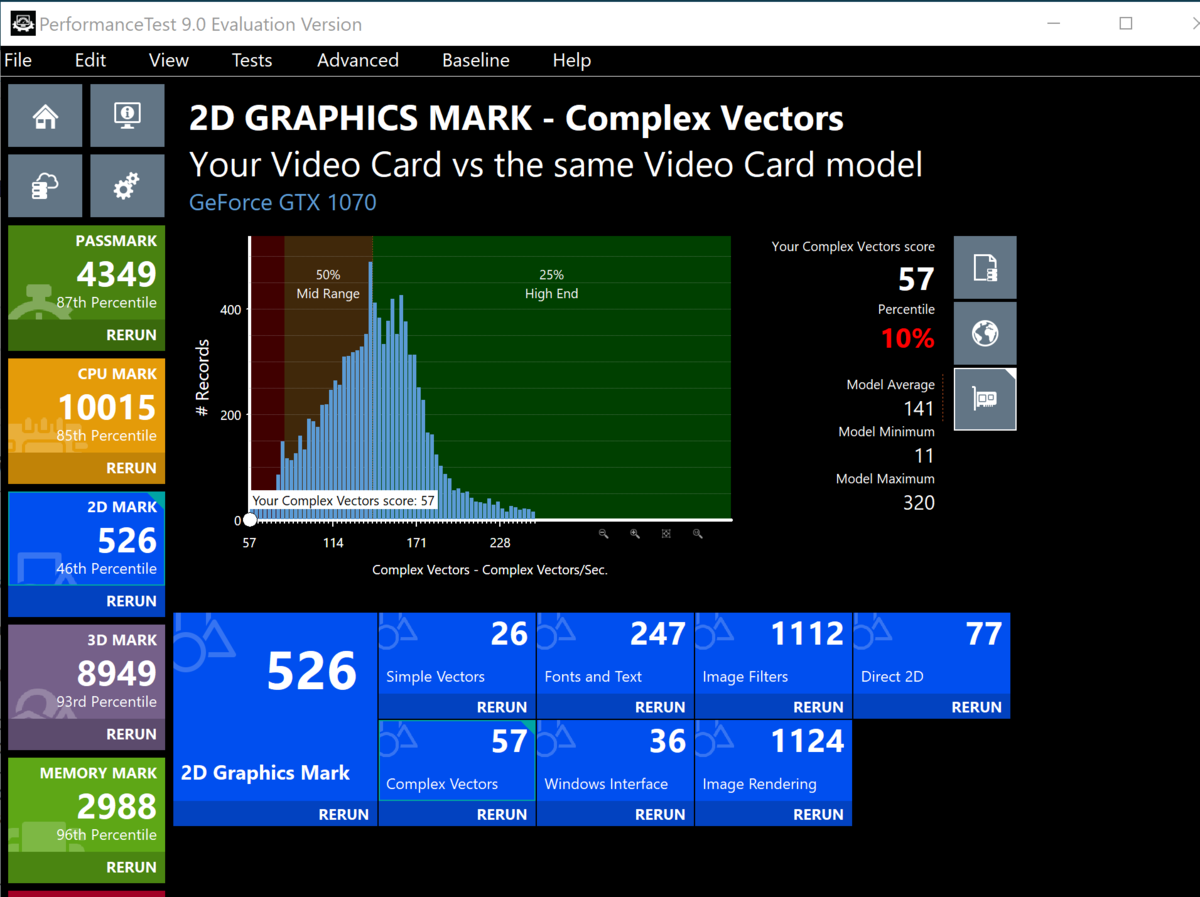Click the '# Records' y-axis label
This screenshot has height=897, width=1200.
point(203,377)
